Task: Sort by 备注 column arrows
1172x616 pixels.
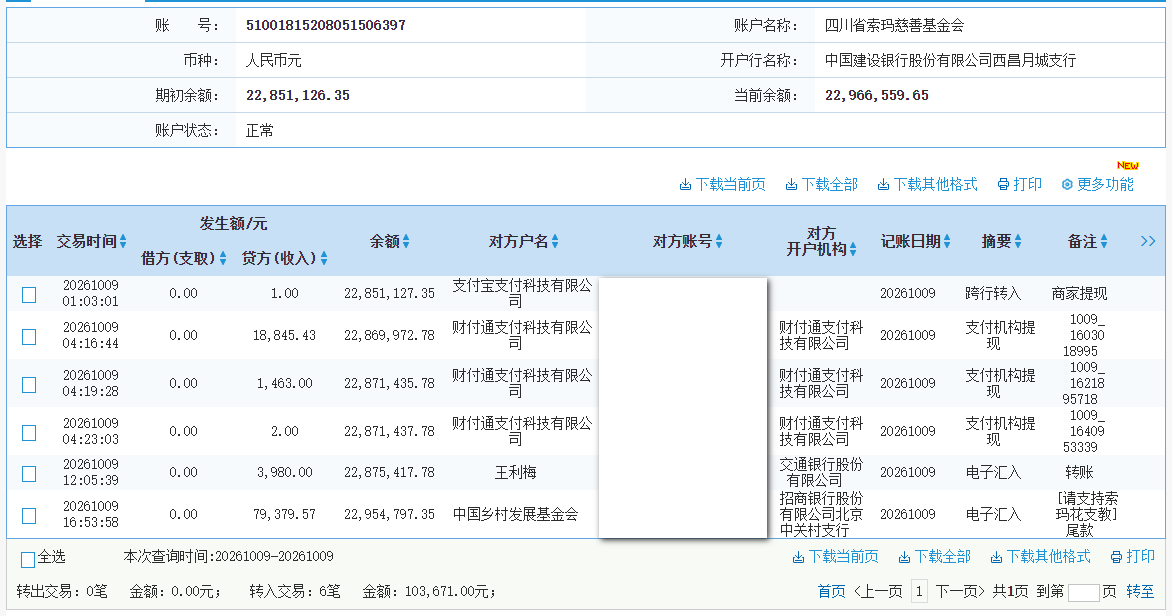Action: [x=1104, y=241]
